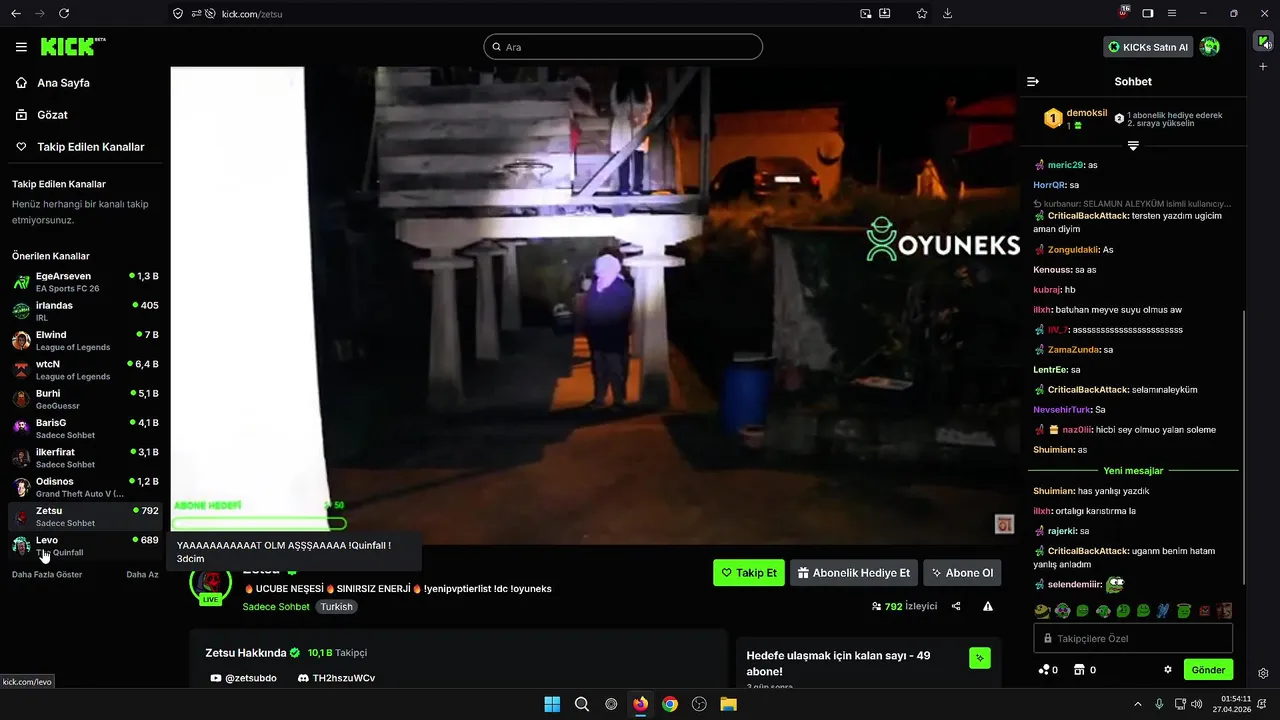Click ZamaZunda username in chat
The width and height of the screenshot is (1280, 720).
[1073, 350]
